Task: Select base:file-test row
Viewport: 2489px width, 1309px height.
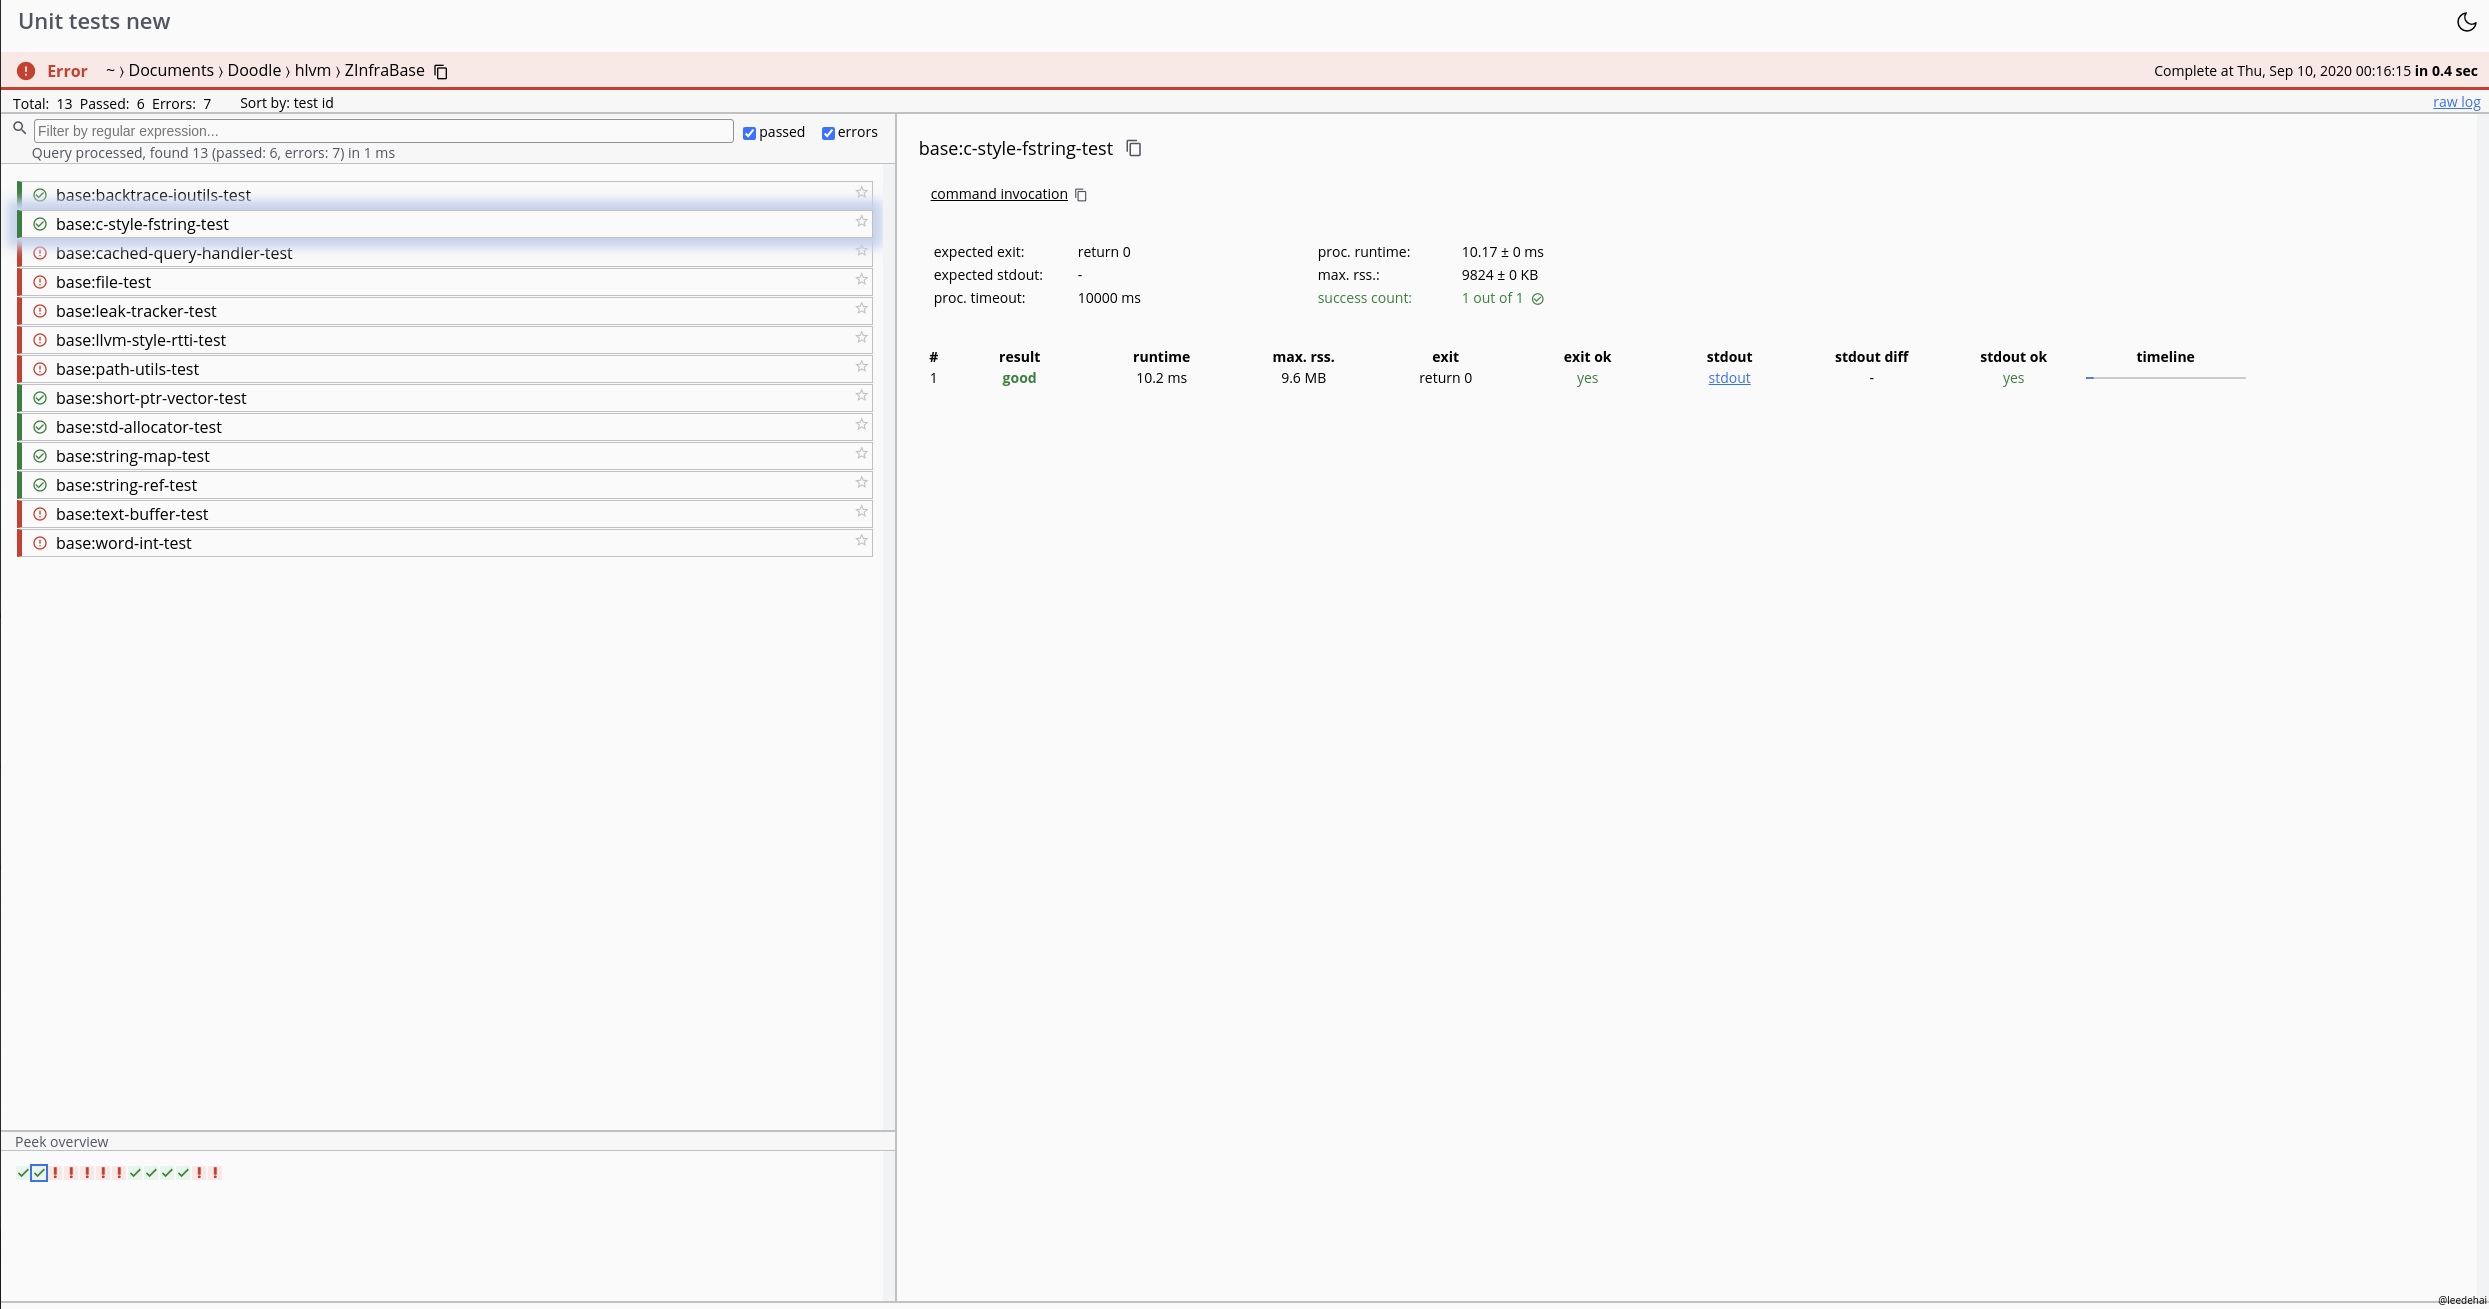Action: coord(446,282)
